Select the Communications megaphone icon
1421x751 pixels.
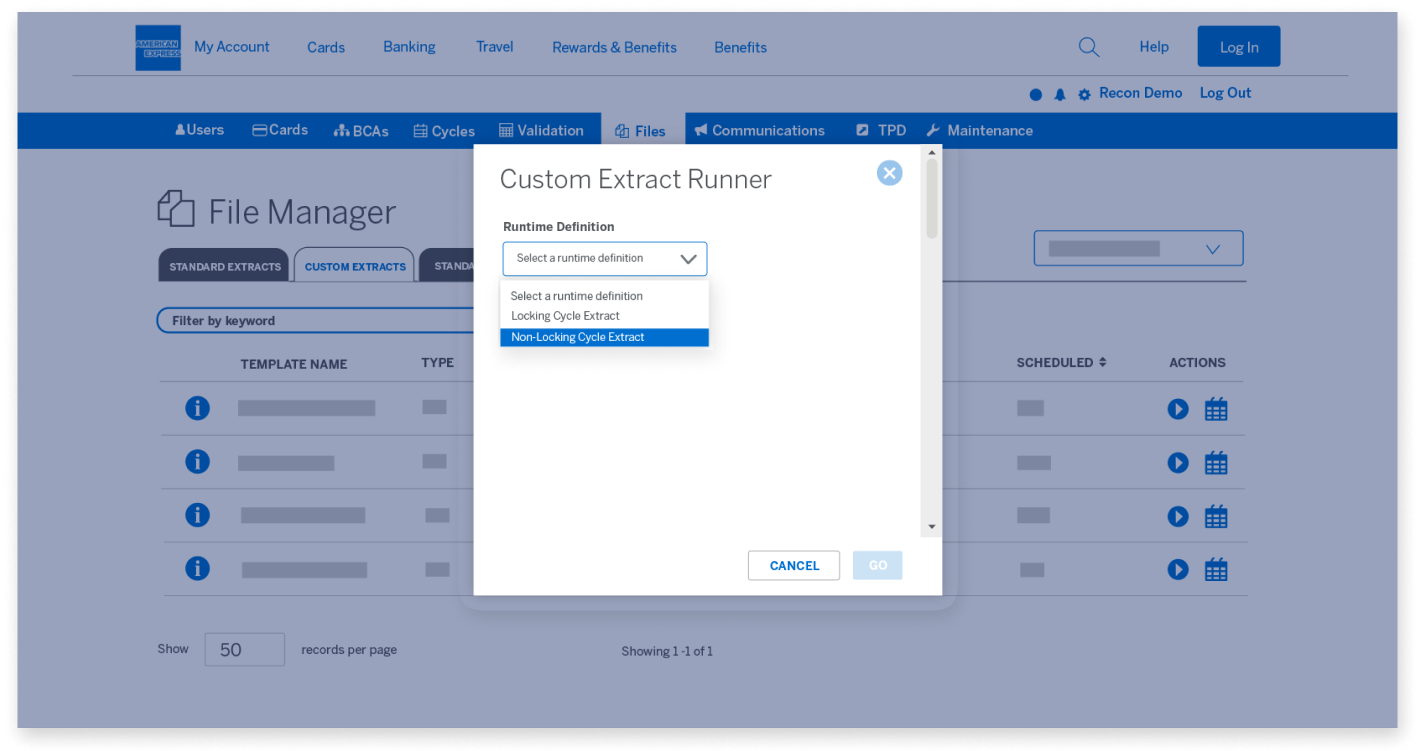point(702,130)
